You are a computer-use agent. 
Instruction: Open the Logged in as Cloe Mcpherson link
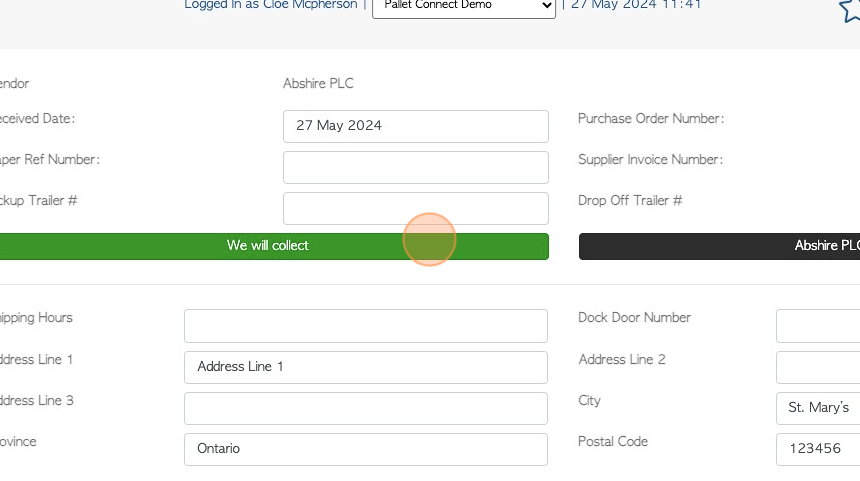270,5
